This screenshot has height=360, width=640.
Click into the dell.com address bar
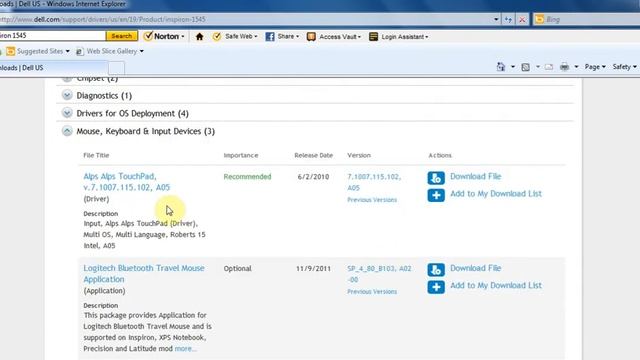pyautogui.click(x=245, y=19)
